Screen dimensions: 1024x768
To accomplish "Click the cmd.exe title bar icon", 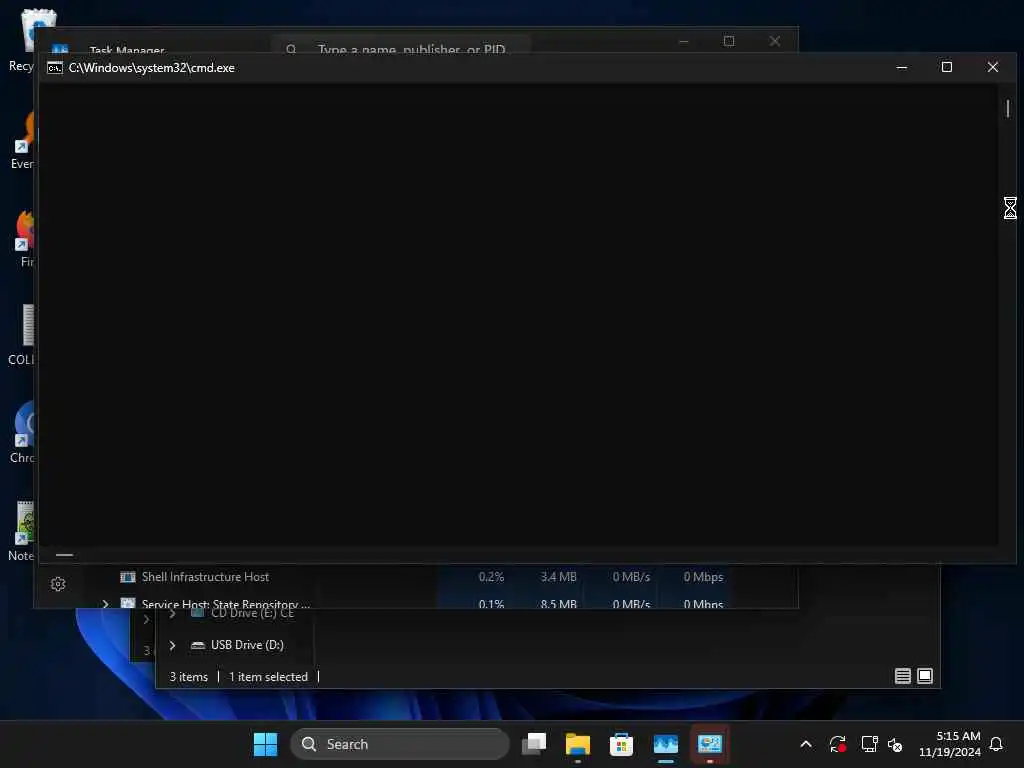I will click(55, 68).
